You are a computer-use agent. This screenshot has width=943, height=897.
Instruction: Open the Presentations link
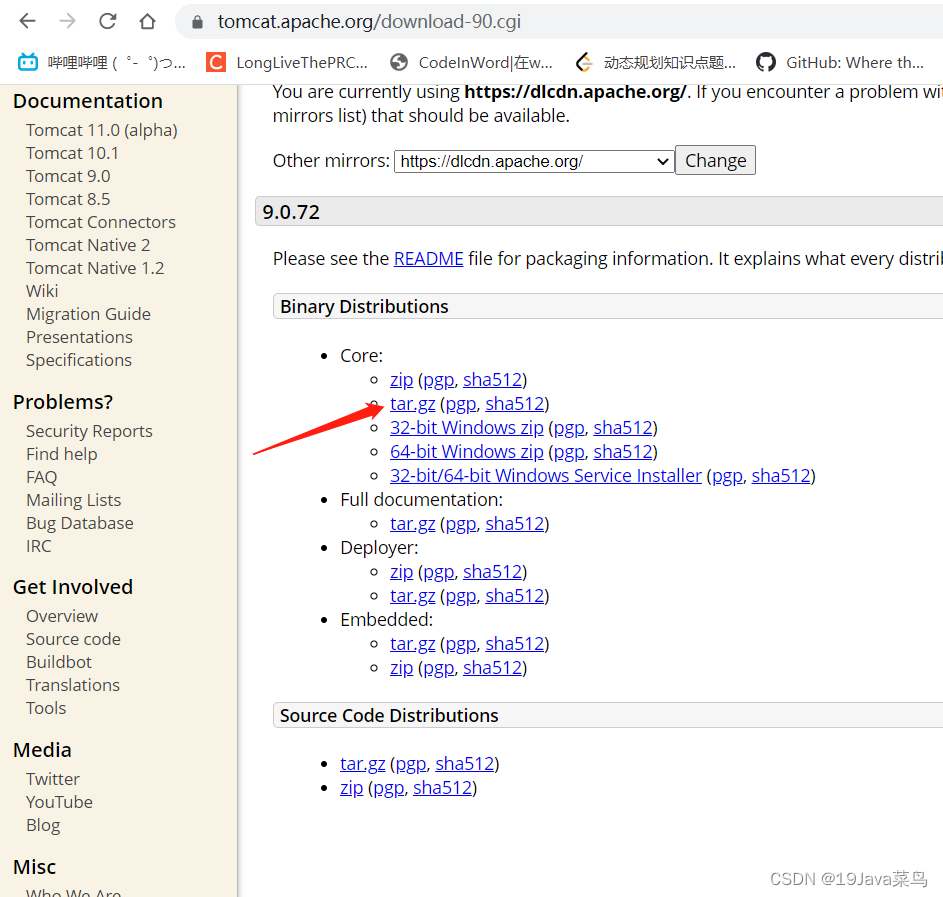(x=79, y=337)
